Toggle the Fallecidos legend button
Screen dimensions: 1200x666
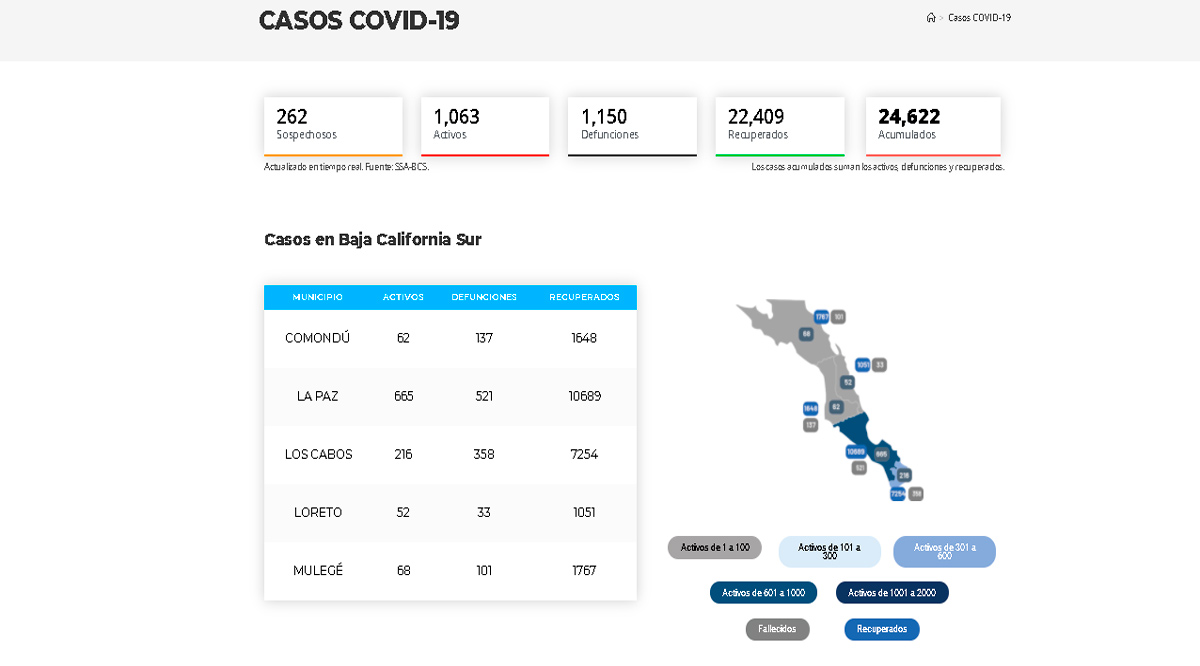(777, 629)
